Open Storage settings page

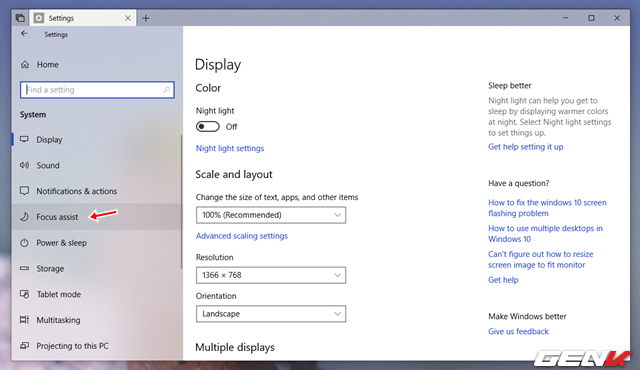(x=97, y=268)
